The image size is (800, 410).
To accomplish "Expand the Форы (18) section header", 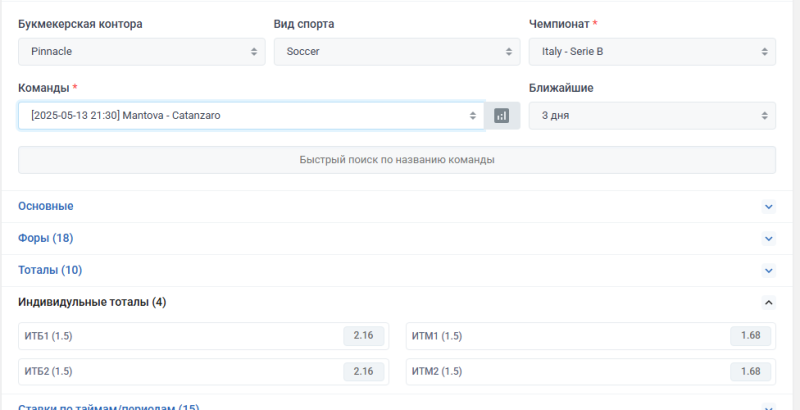I will pos(46,238).
